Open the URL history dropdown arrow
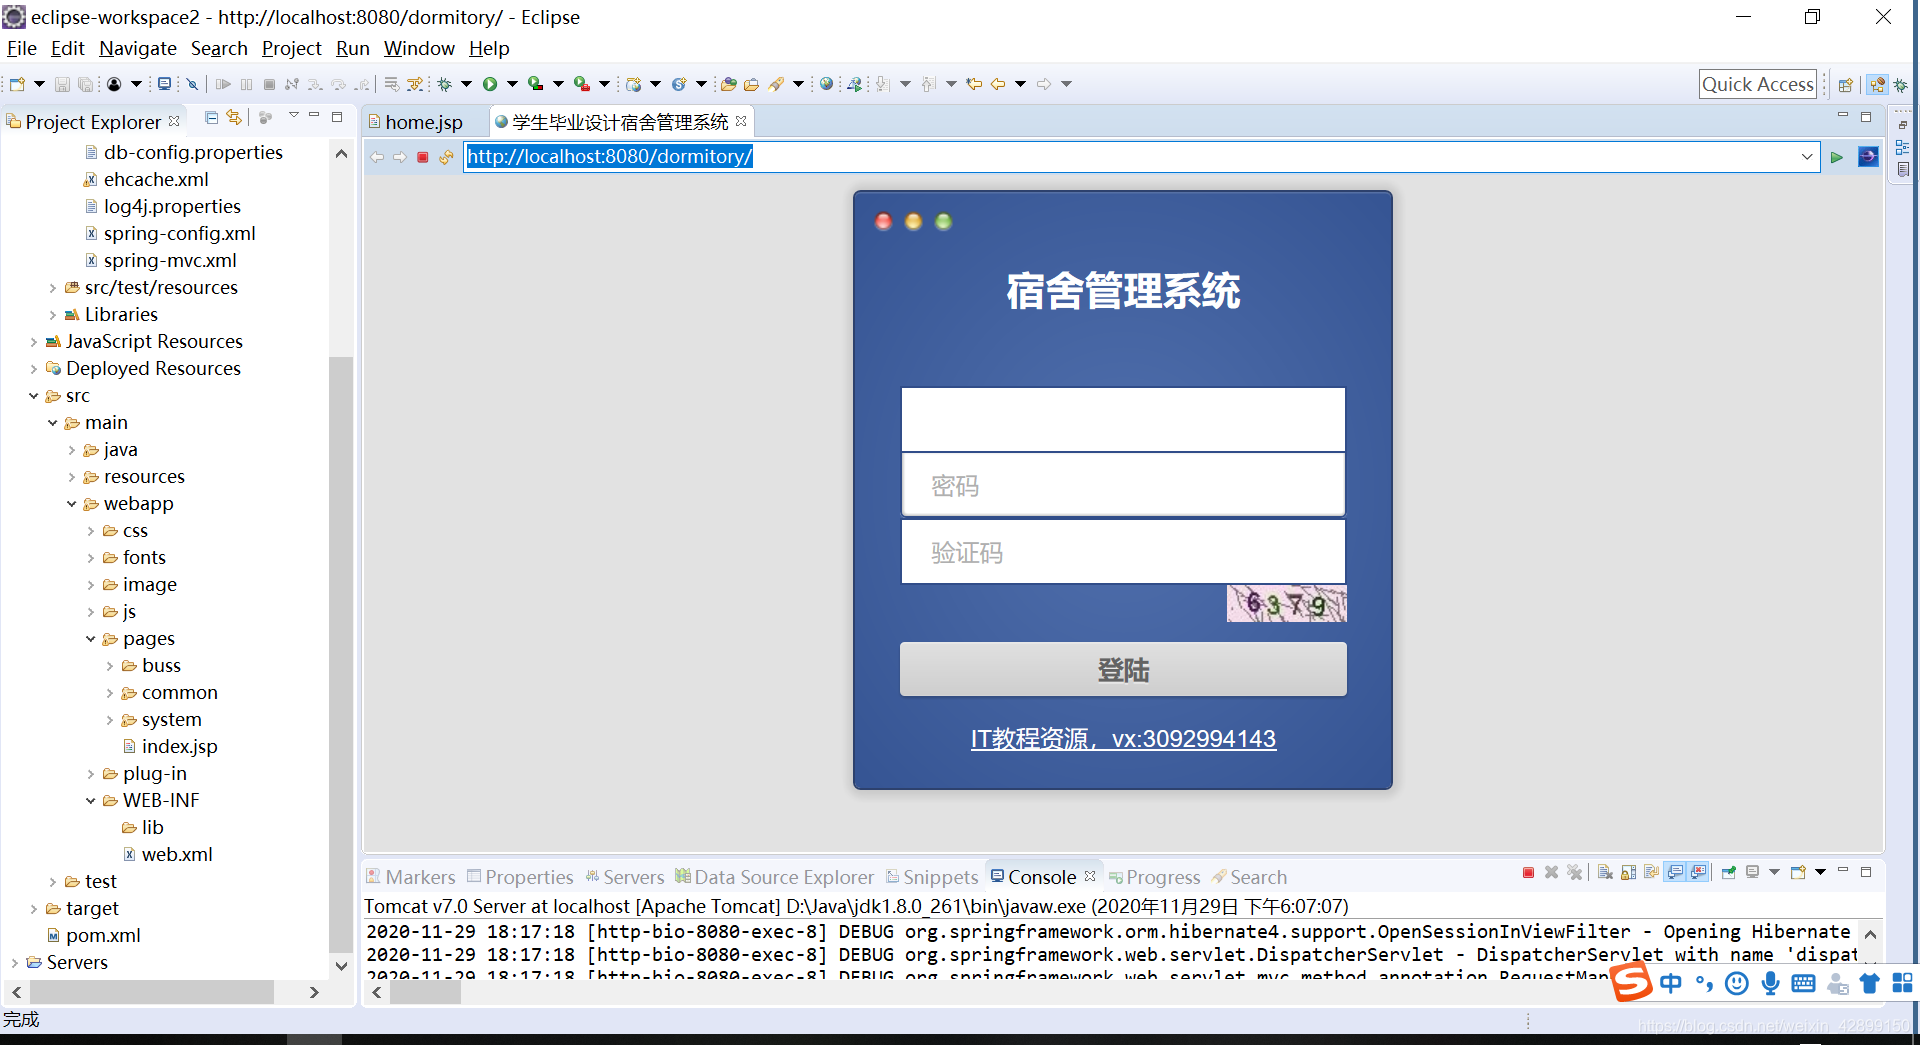Screen dimensions: 1920x1045 coord(1807,157)
